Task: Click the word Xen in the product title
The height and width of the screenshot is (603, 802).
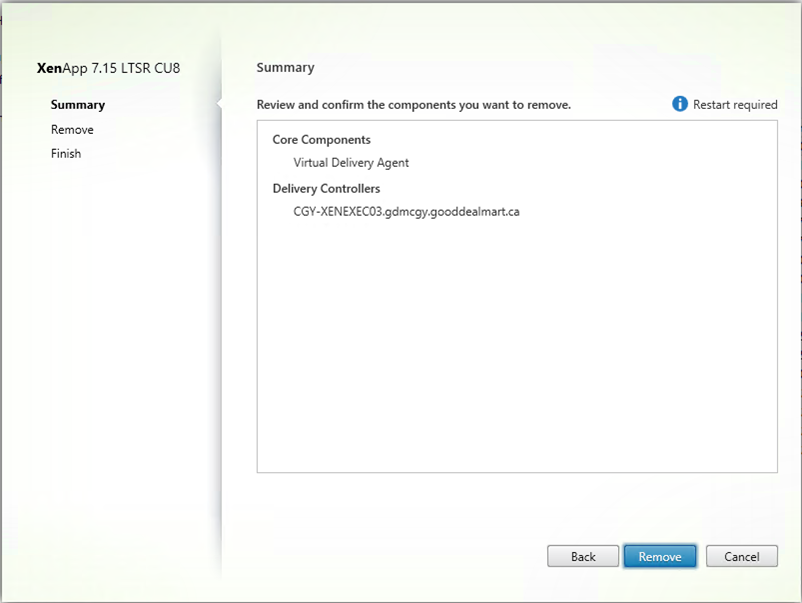Action: 49,68
